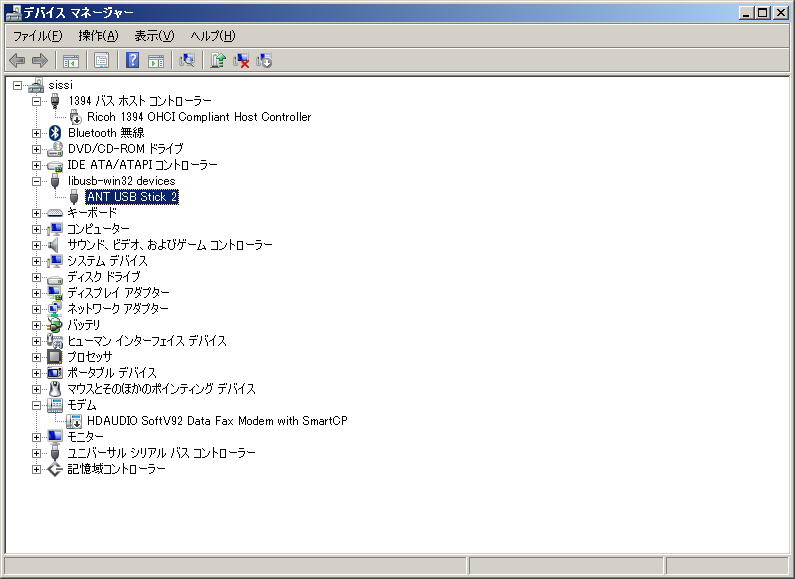Select Ricoh 1394 OHCI Compliant Host Controller

[x=199, y=117]
